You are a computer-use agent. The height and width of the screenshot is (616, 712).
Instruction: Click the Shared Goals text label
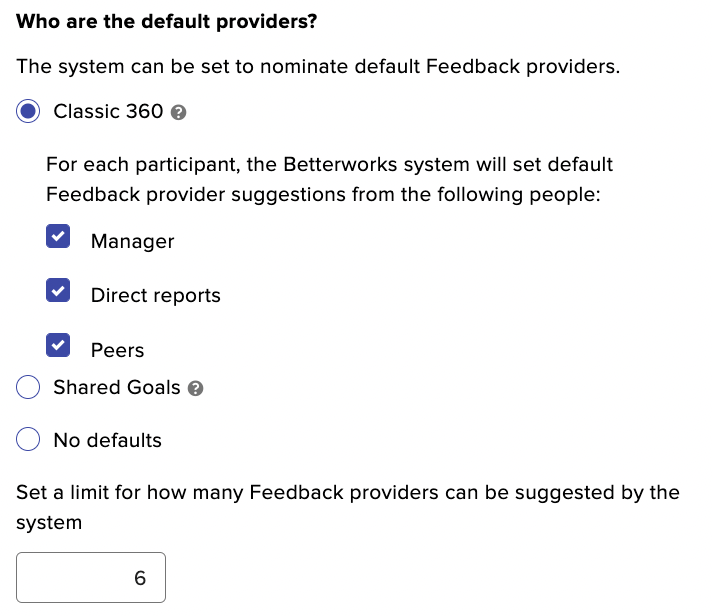(x=117, y=387)
